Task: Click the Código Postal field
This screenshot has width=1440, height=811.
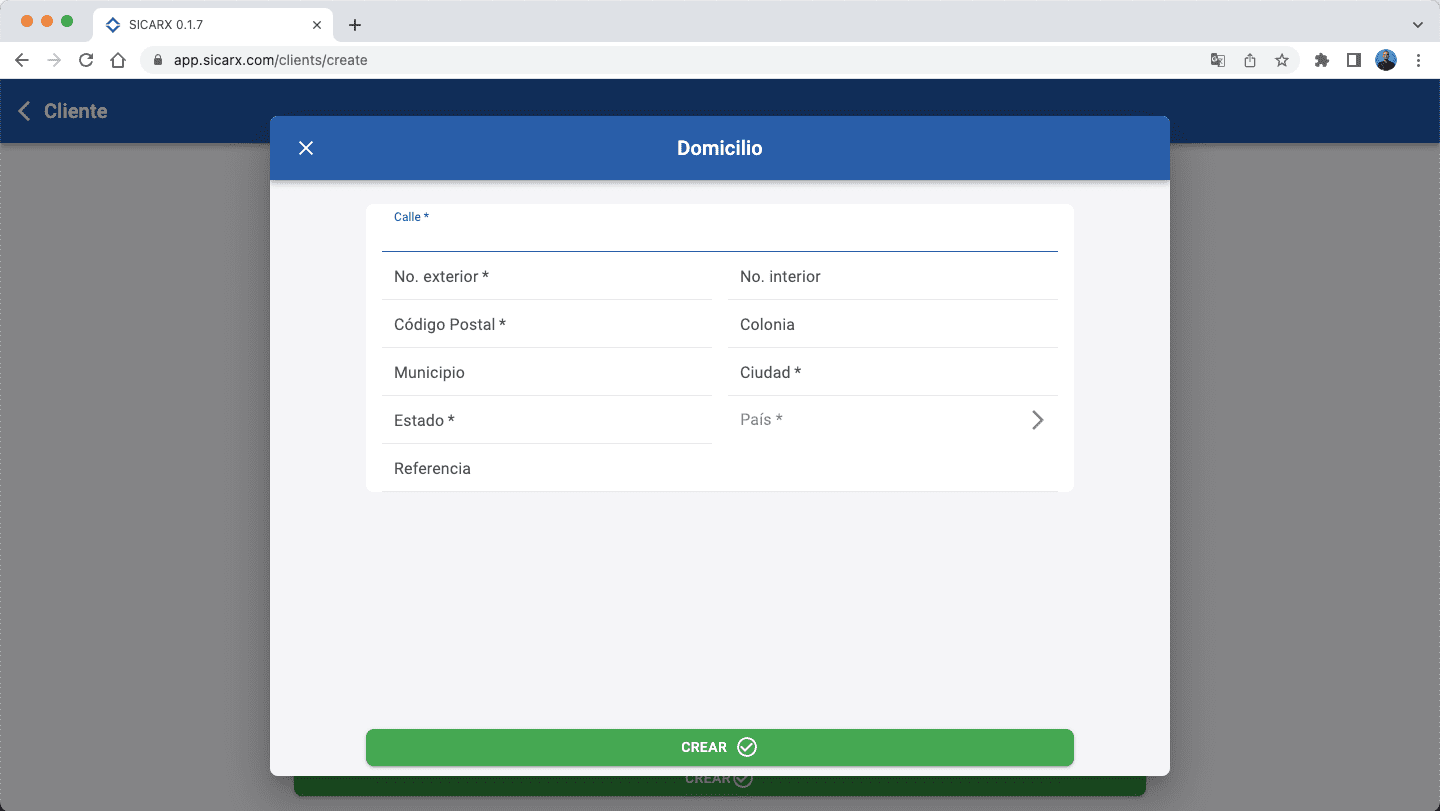Action: click(x=546, y=325)
